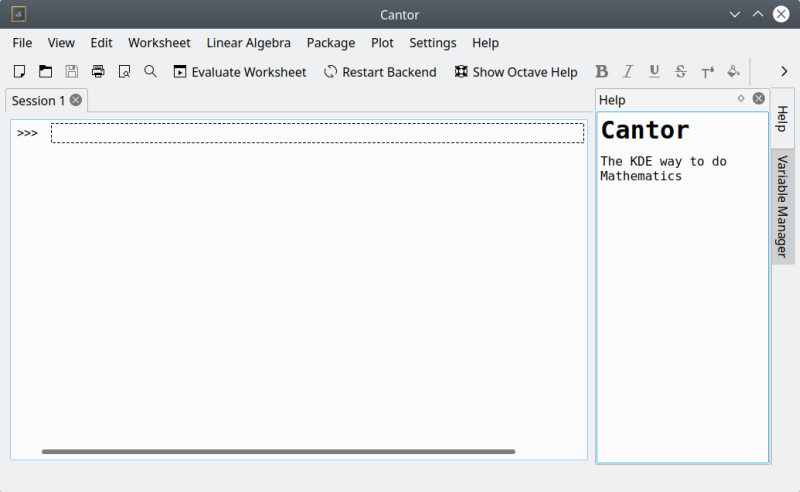
Task: Float the Help panel using the diamond icon
Action: tap(741, 99)
